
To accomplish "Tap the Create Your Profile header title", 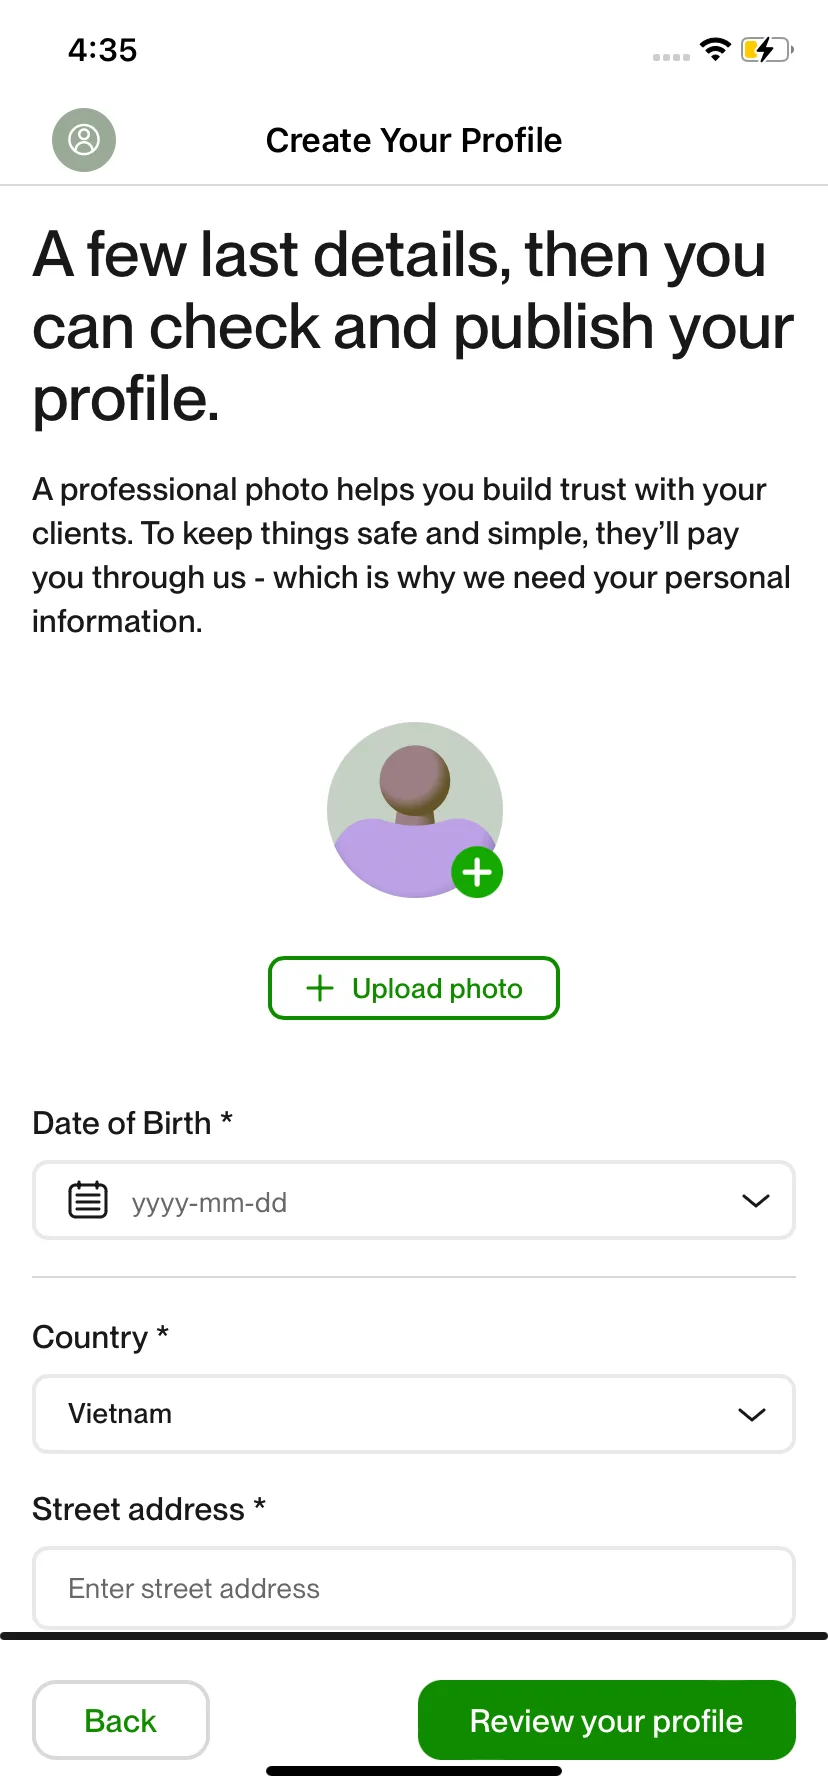I will [x=414, y=140].
